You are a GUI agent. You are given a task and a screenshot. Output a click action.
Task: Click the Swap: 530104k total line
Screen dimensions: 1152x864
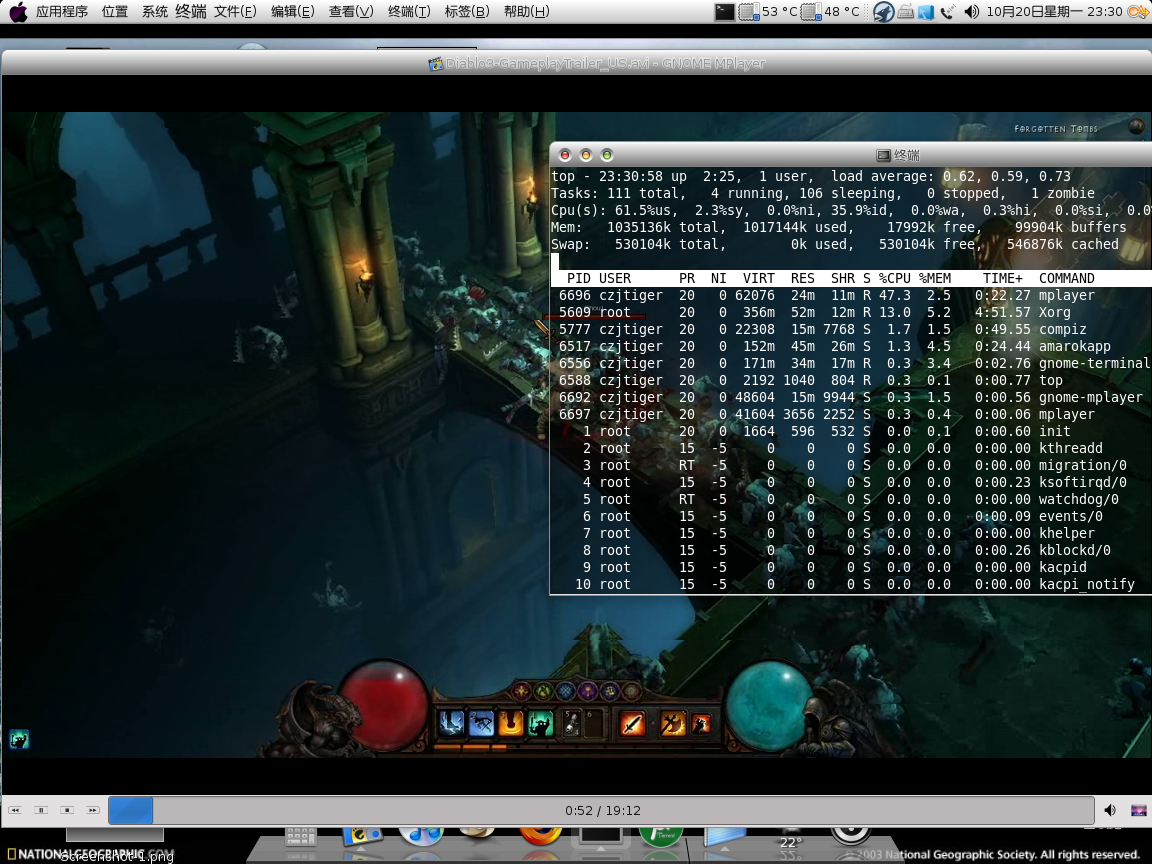(x=835, y=244)
